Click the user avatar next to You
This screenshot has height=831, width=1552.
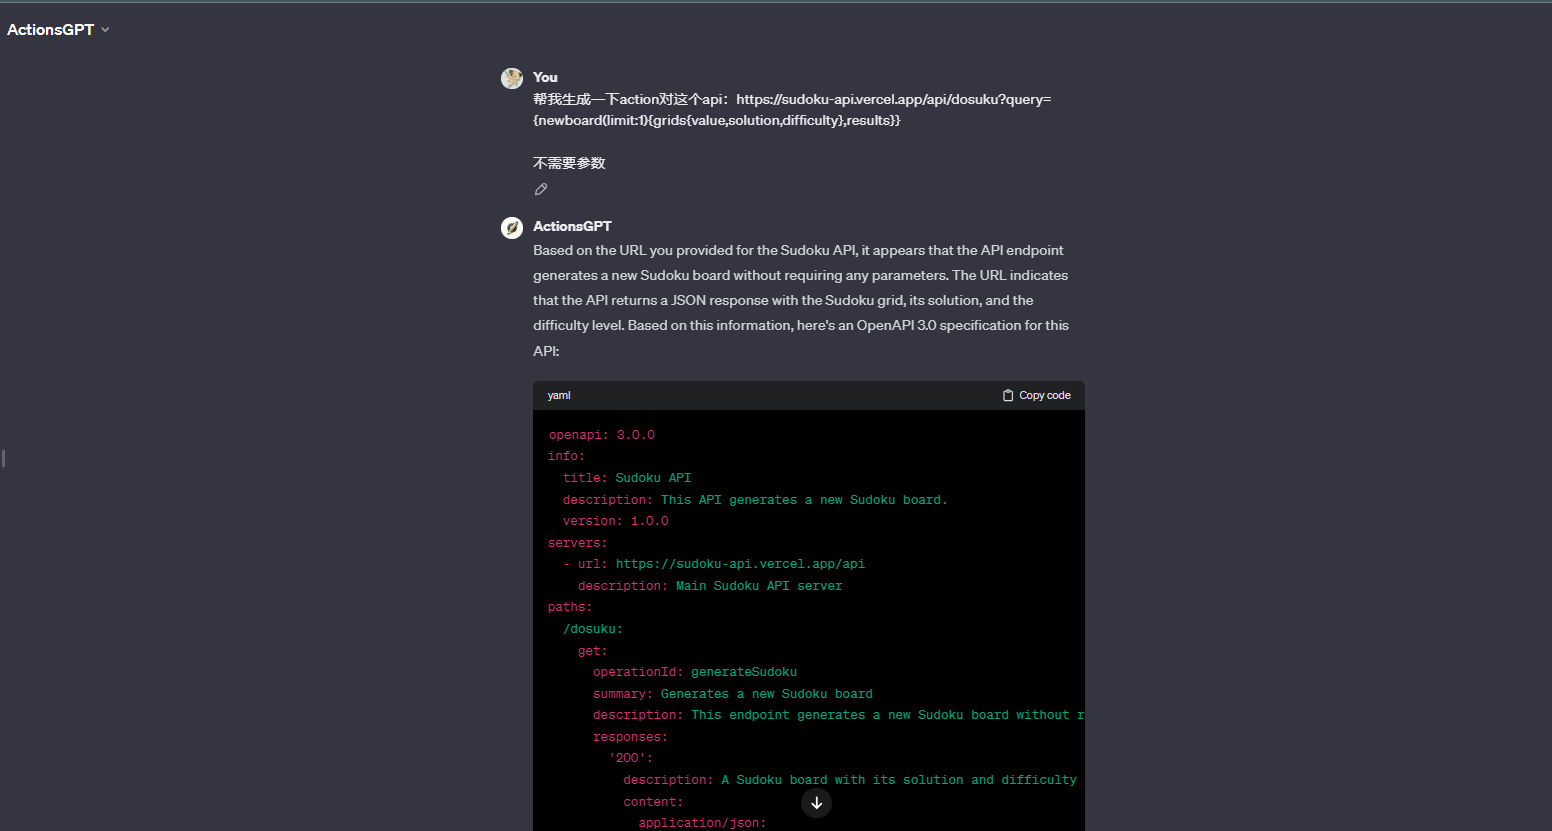512,78
